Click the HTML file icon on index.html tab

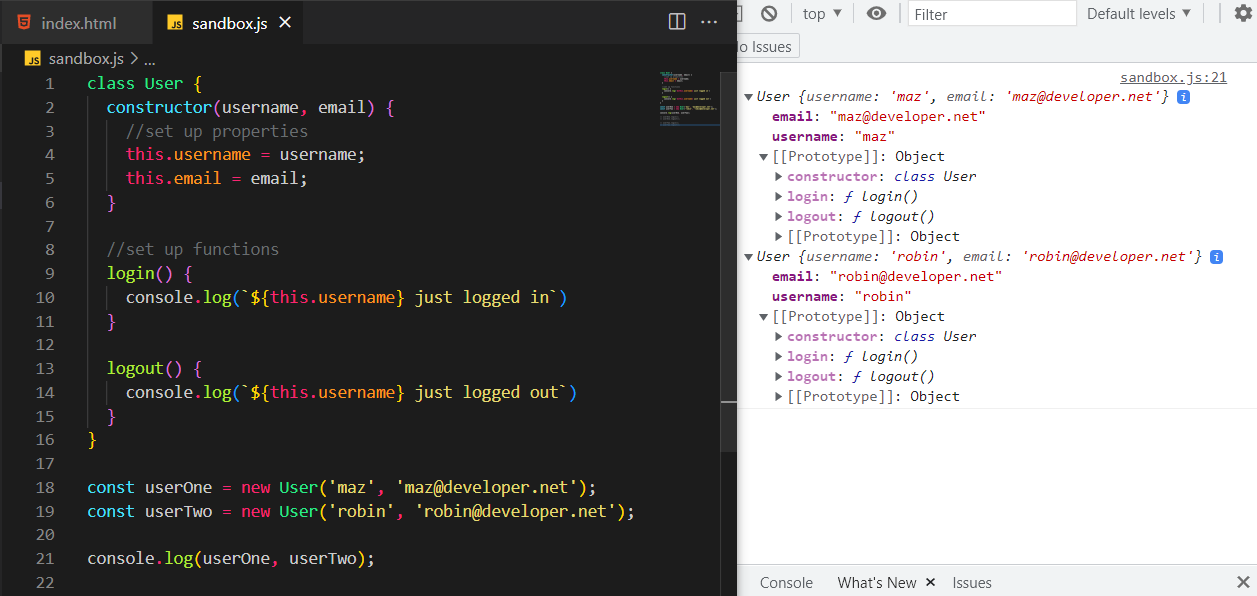click(x=24, y=22)
